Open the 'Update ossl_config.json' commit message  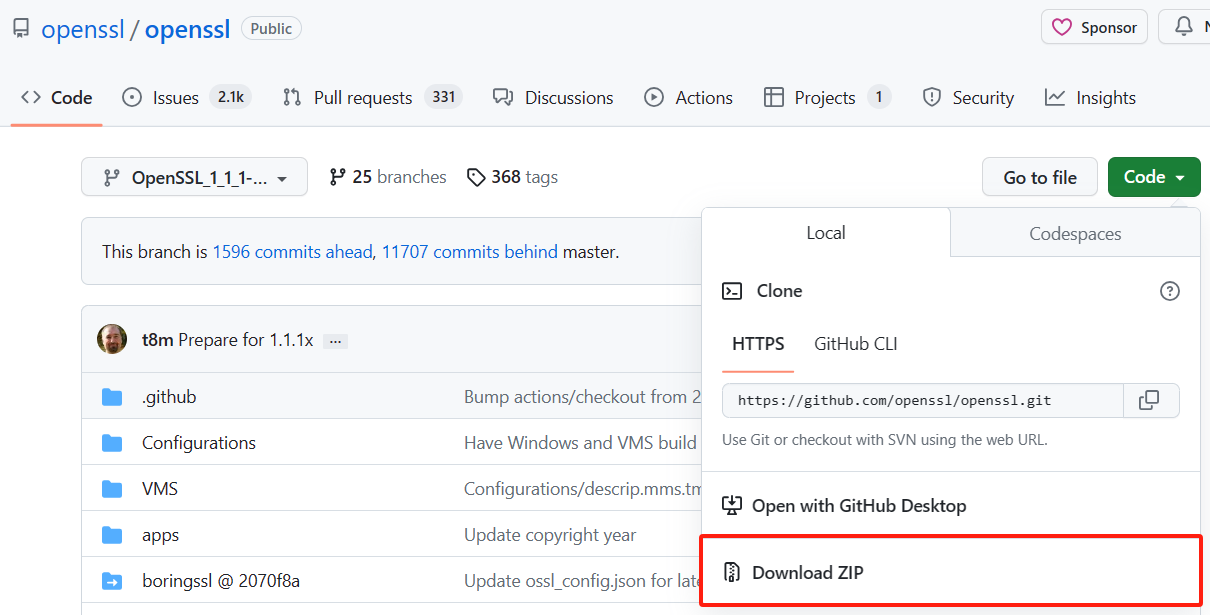click(x=583, y=581)
